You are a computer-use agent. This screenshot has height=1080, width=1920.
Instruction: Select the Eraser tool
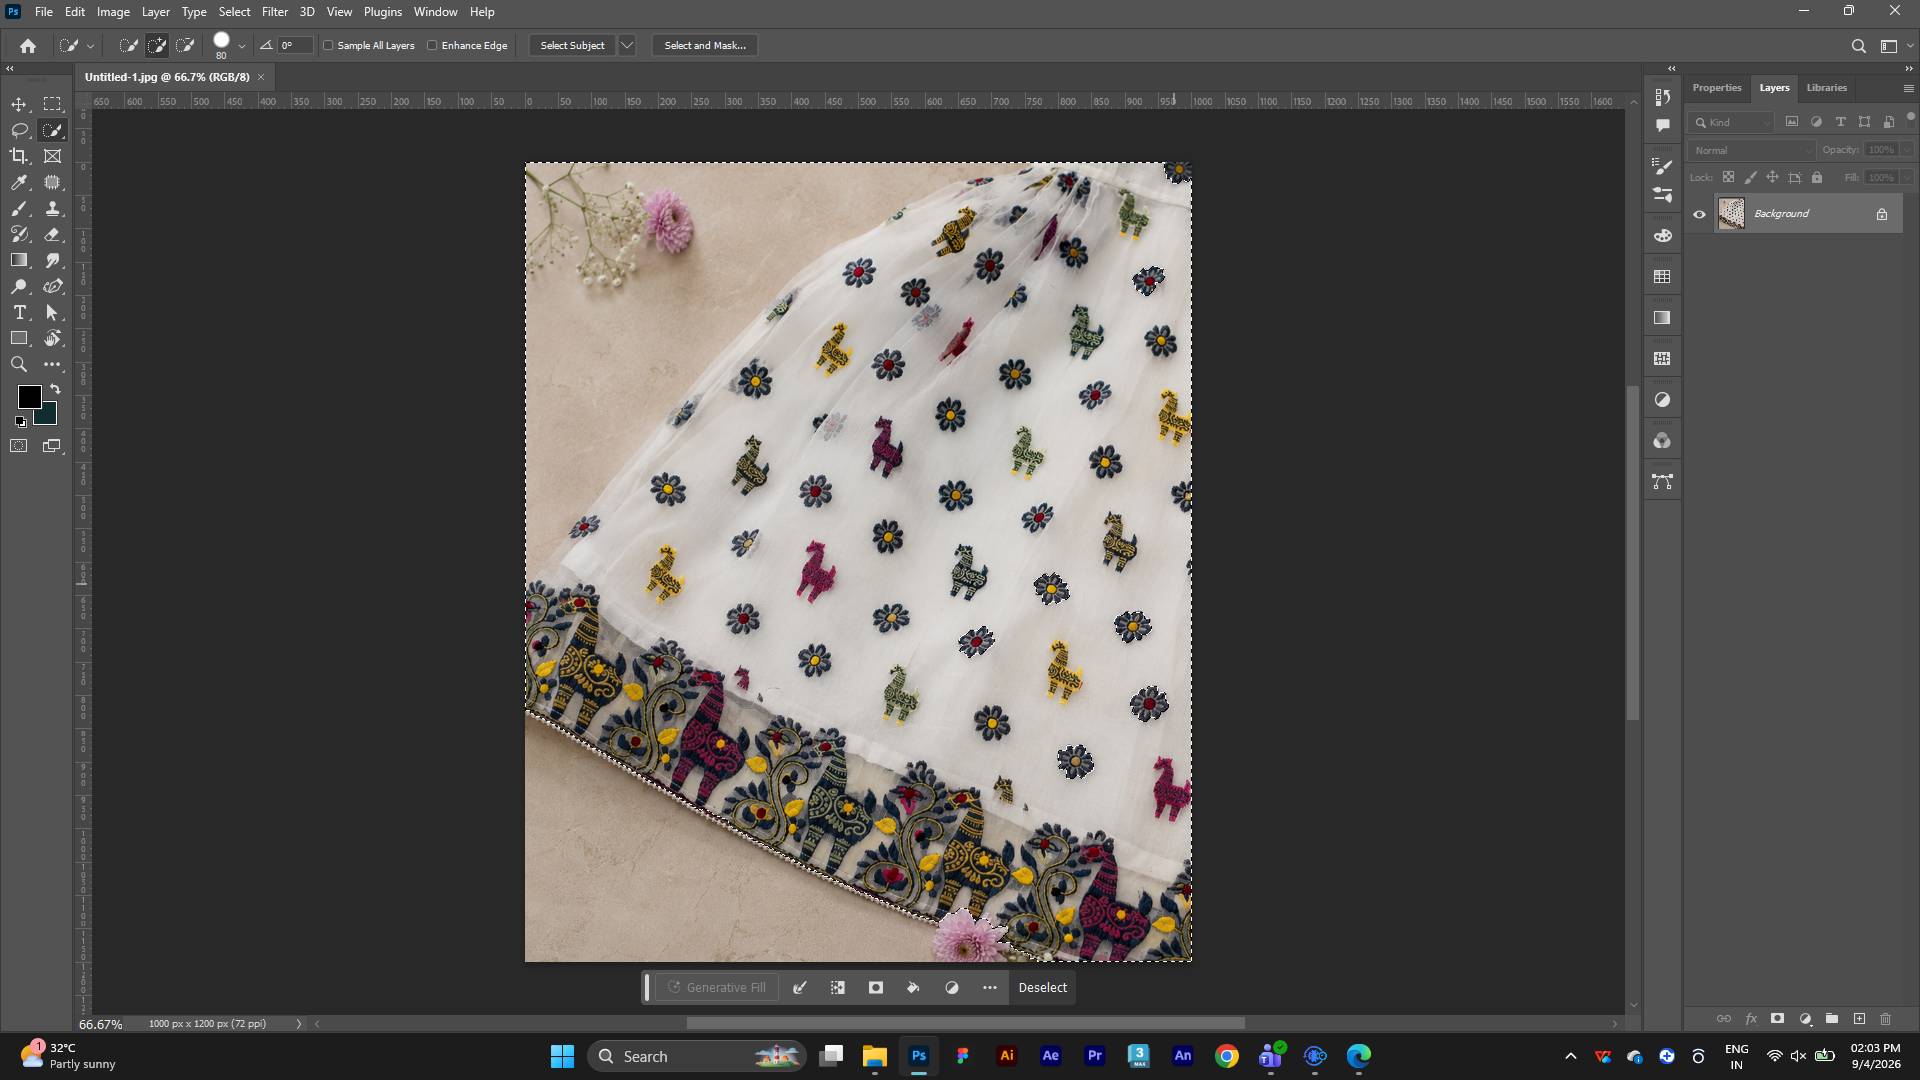[53, 234]
